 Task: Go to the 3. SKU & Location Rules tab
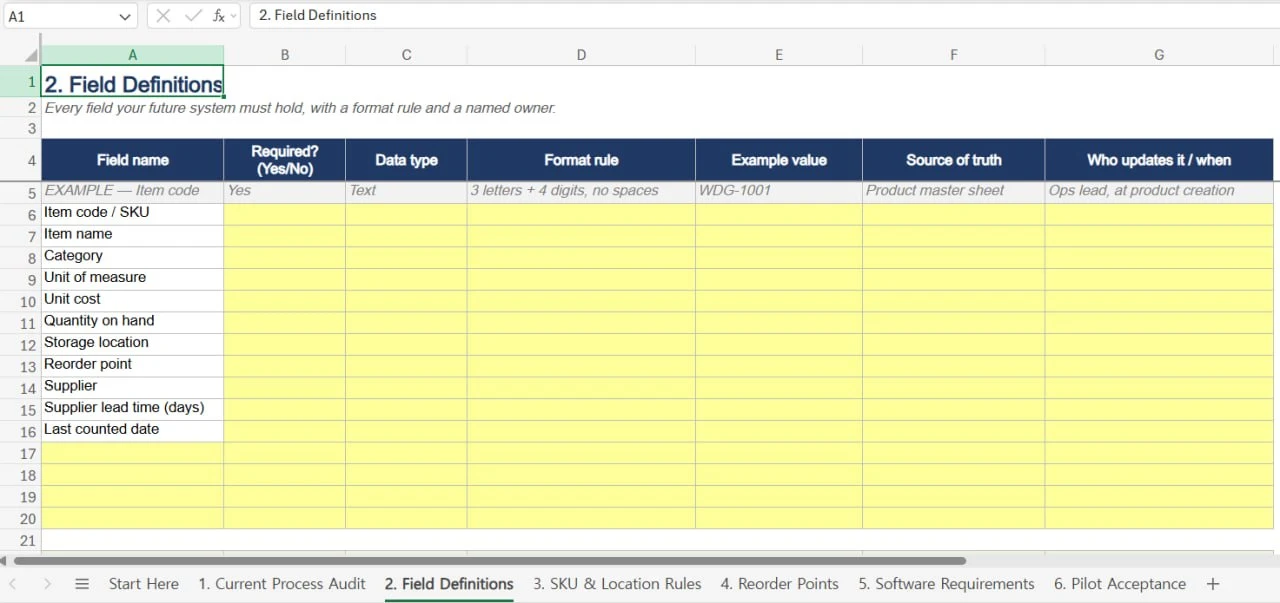617,584
